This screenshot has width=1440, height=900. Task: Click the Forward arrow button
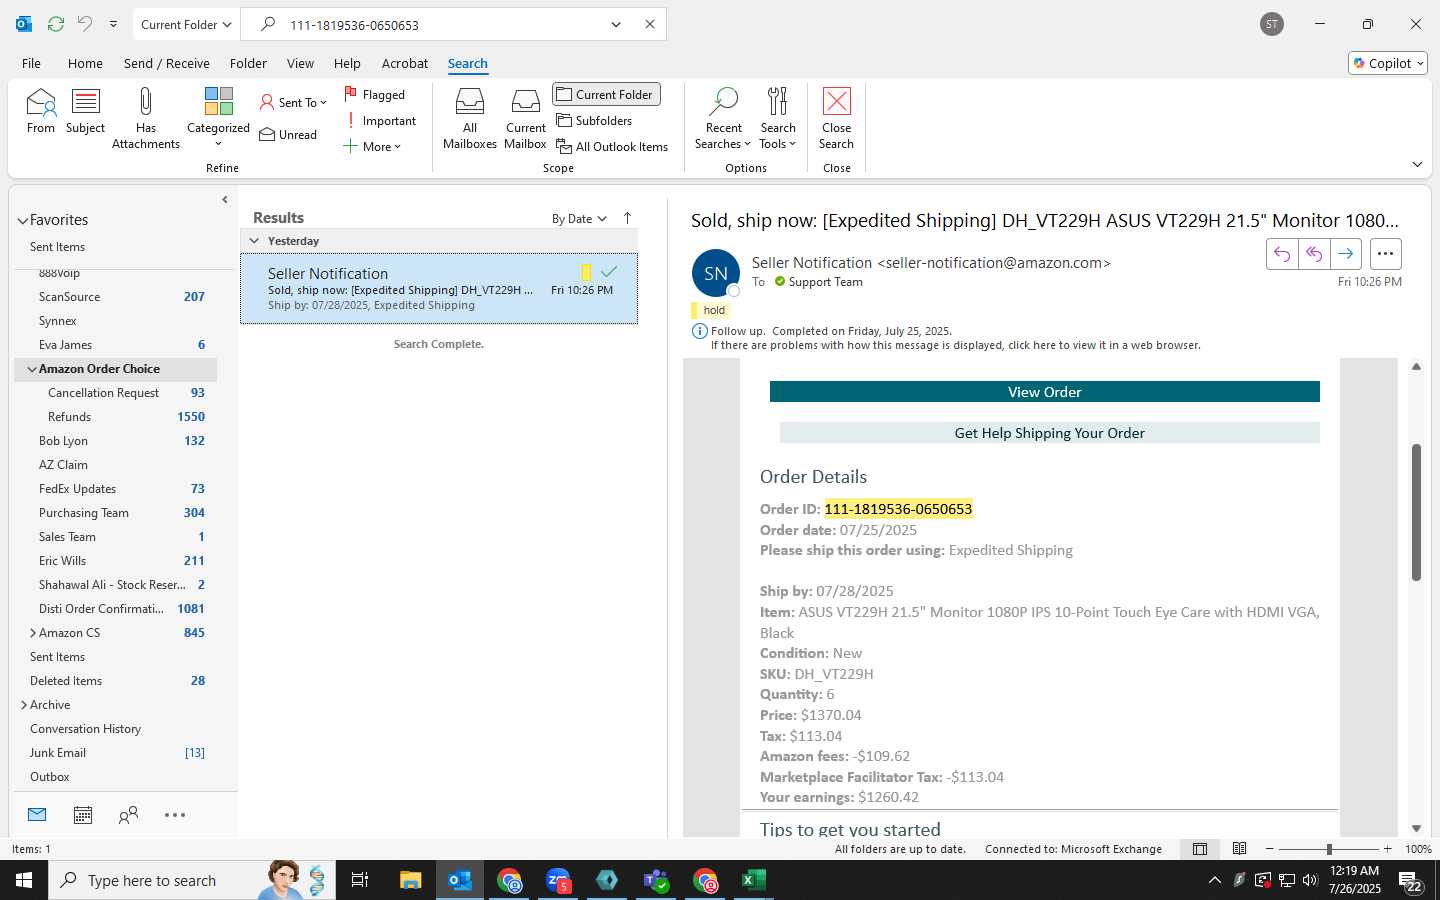[1346, 254]
